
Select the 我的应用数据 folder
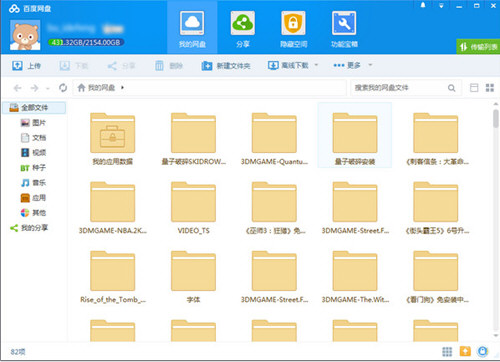click(x=113, y=139)
